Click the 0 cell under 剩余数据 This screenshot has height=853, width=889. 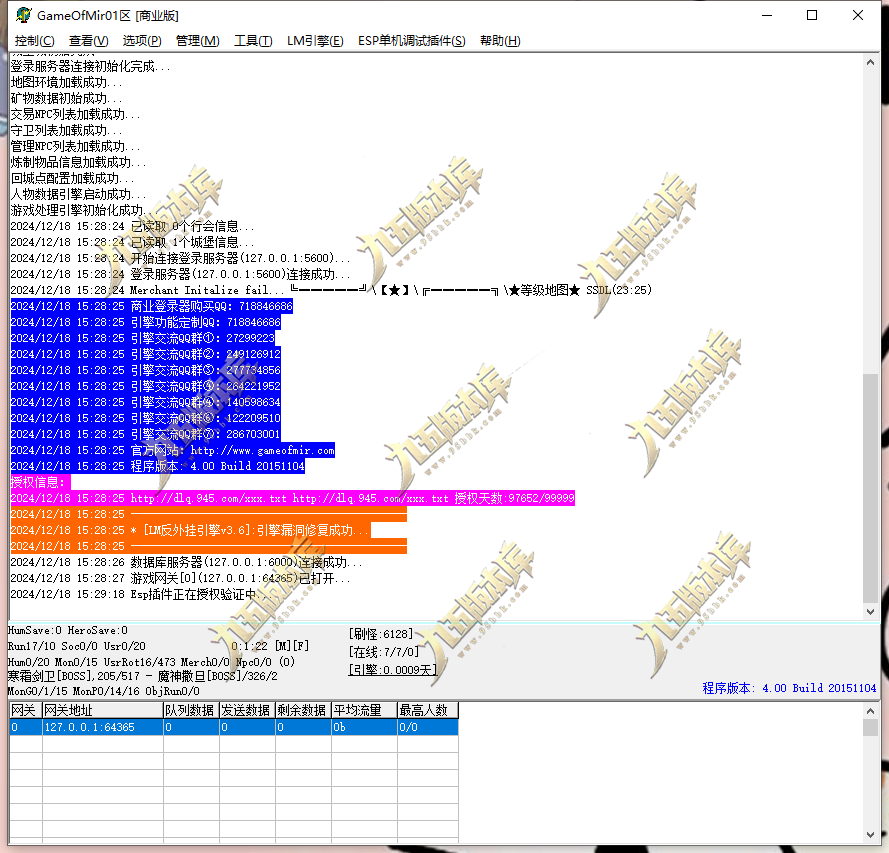[x=303, y=727]
